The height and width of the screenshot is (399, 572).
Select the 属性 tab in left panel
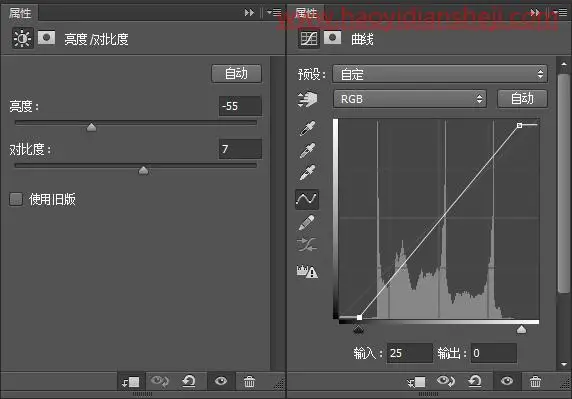(20, 13)
